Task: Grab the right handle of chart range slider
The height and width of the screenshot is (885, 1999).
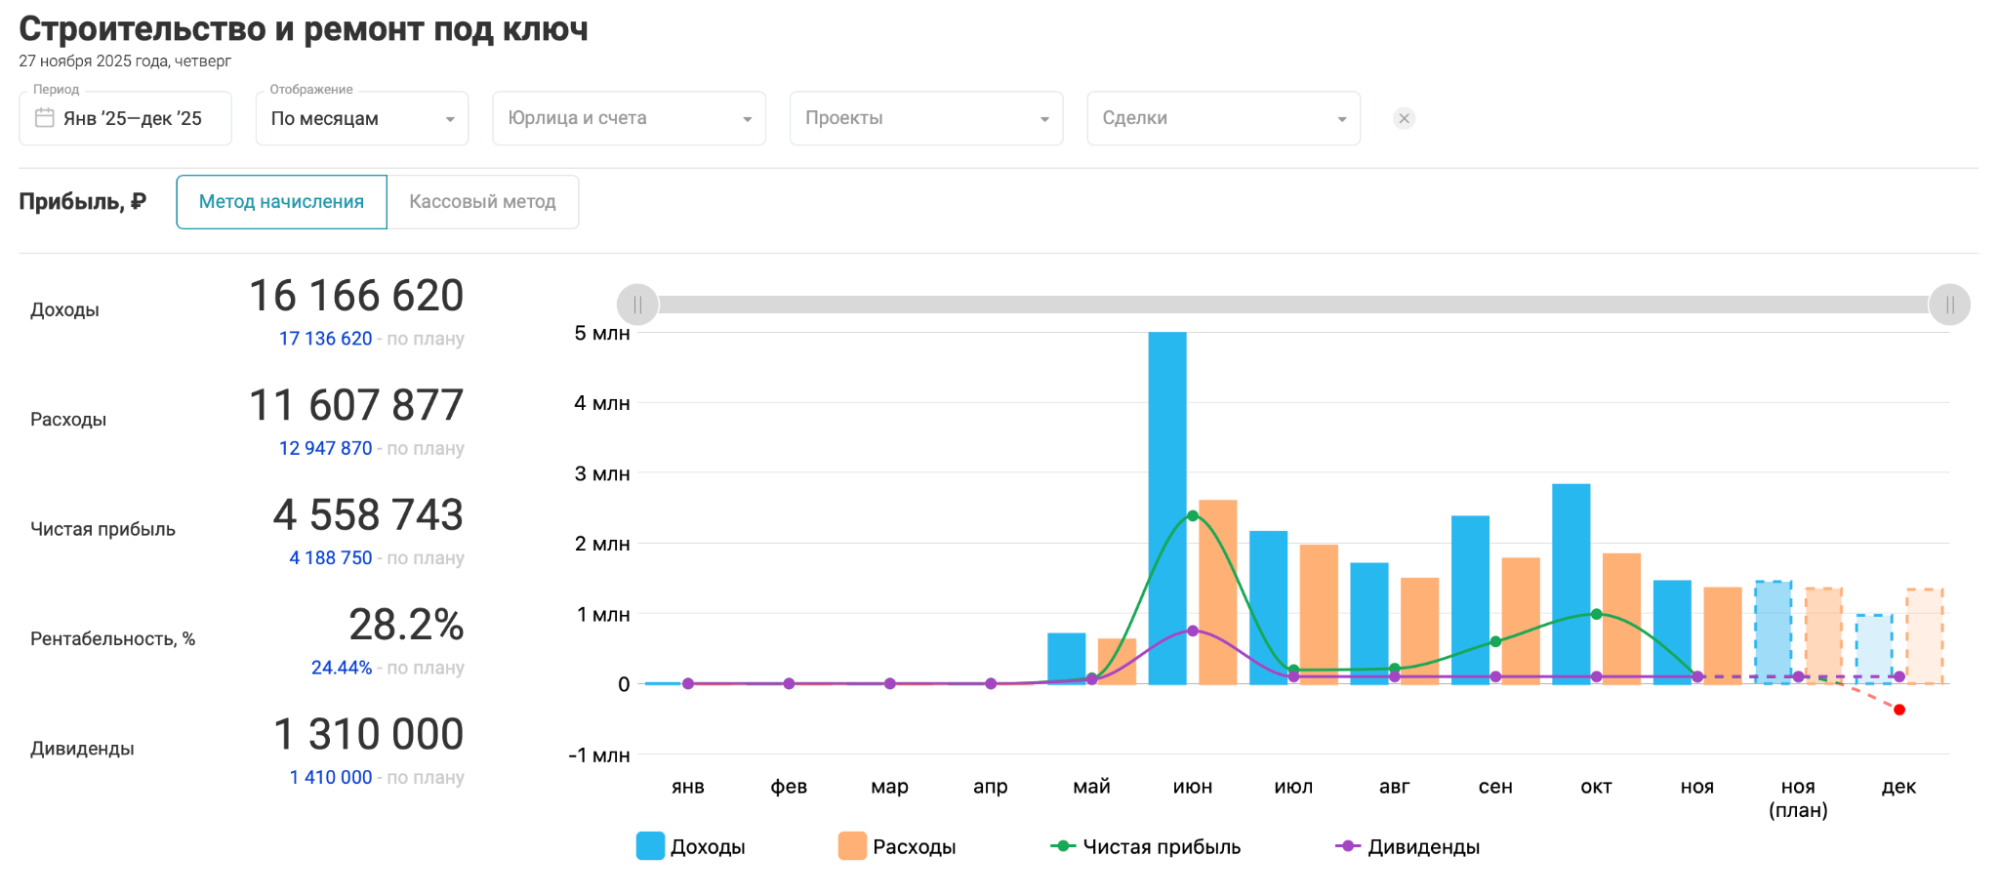Action: 1949,305
